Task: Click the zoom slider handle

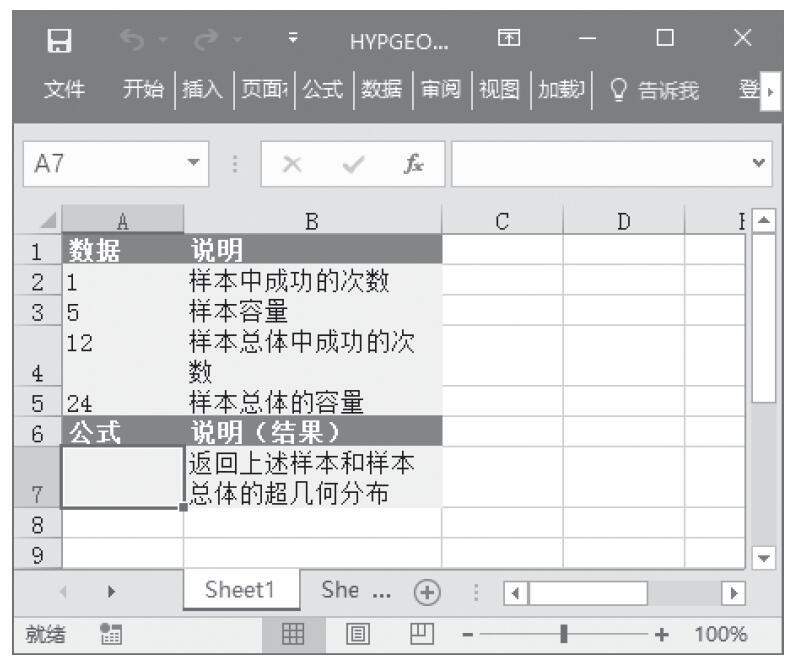Action: click(566, 634)
